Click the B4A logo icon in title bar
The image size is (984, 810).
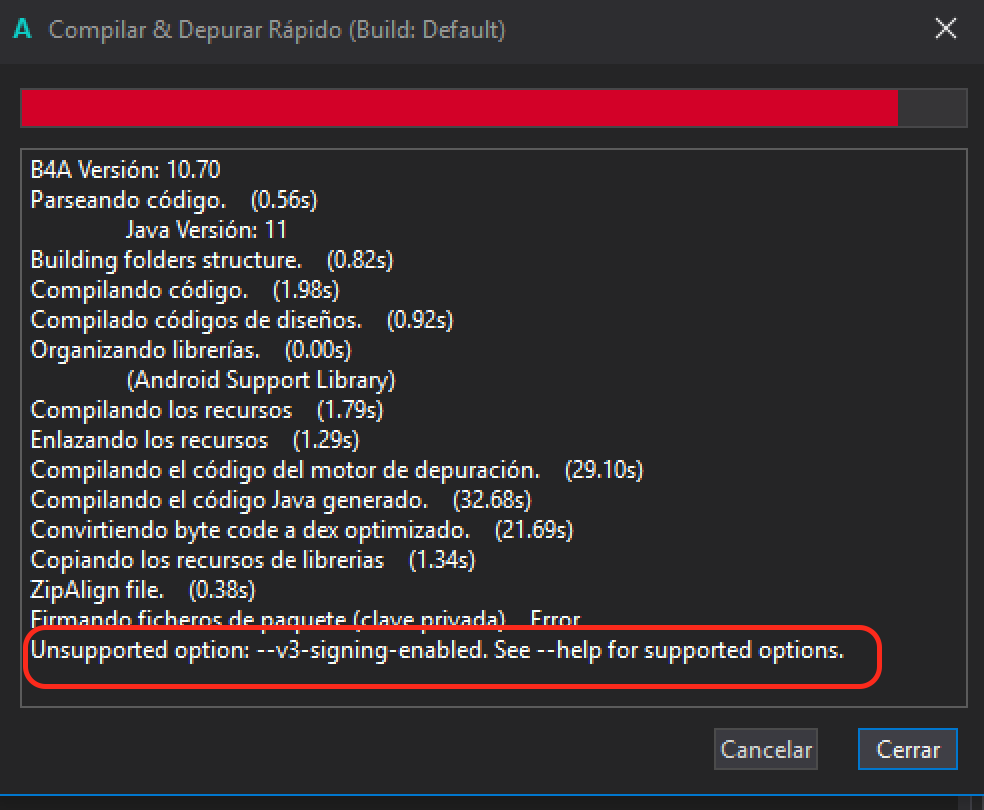point(22,29)
